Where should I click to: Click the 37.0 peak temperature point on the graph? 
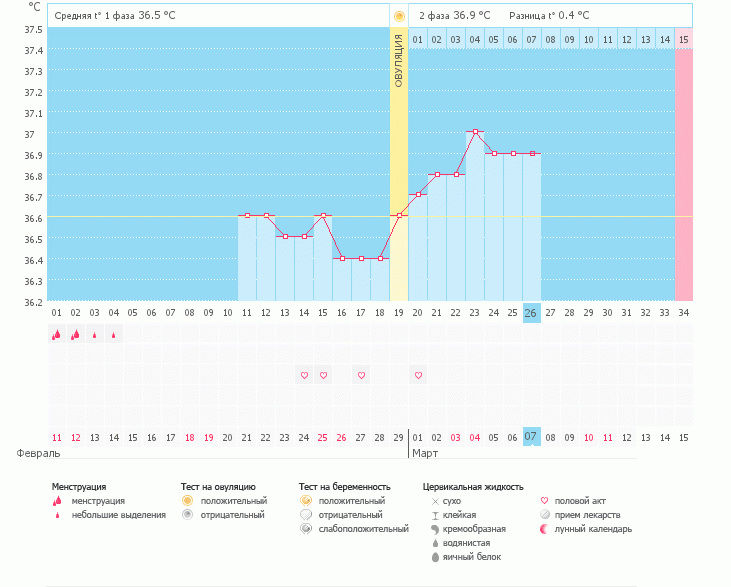(x=476, y=132)
